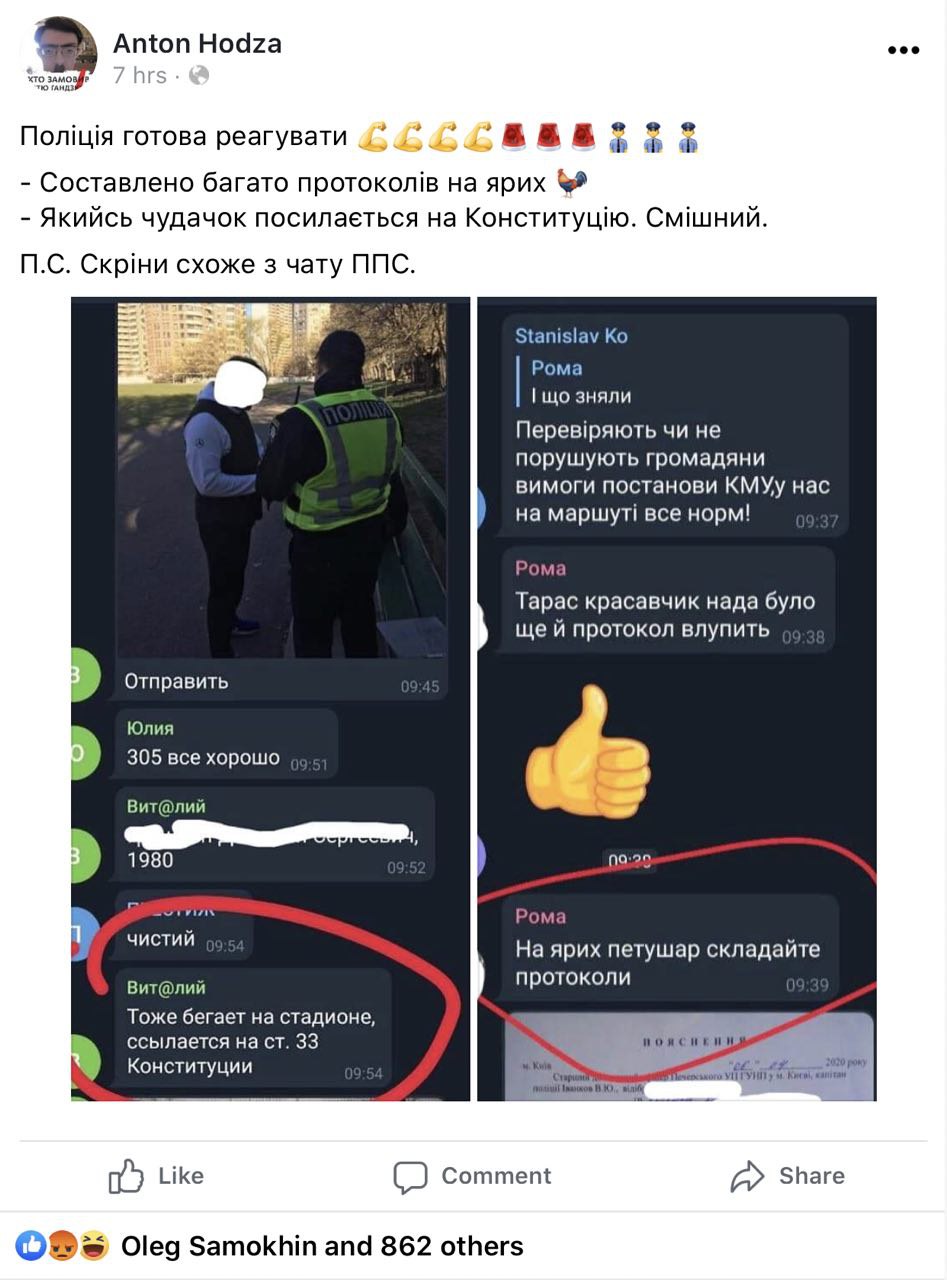Open the right chat screenshot with thumbs-up sticker
The height and width of the screenshot is (1280, 947).
tap(677, 699)
